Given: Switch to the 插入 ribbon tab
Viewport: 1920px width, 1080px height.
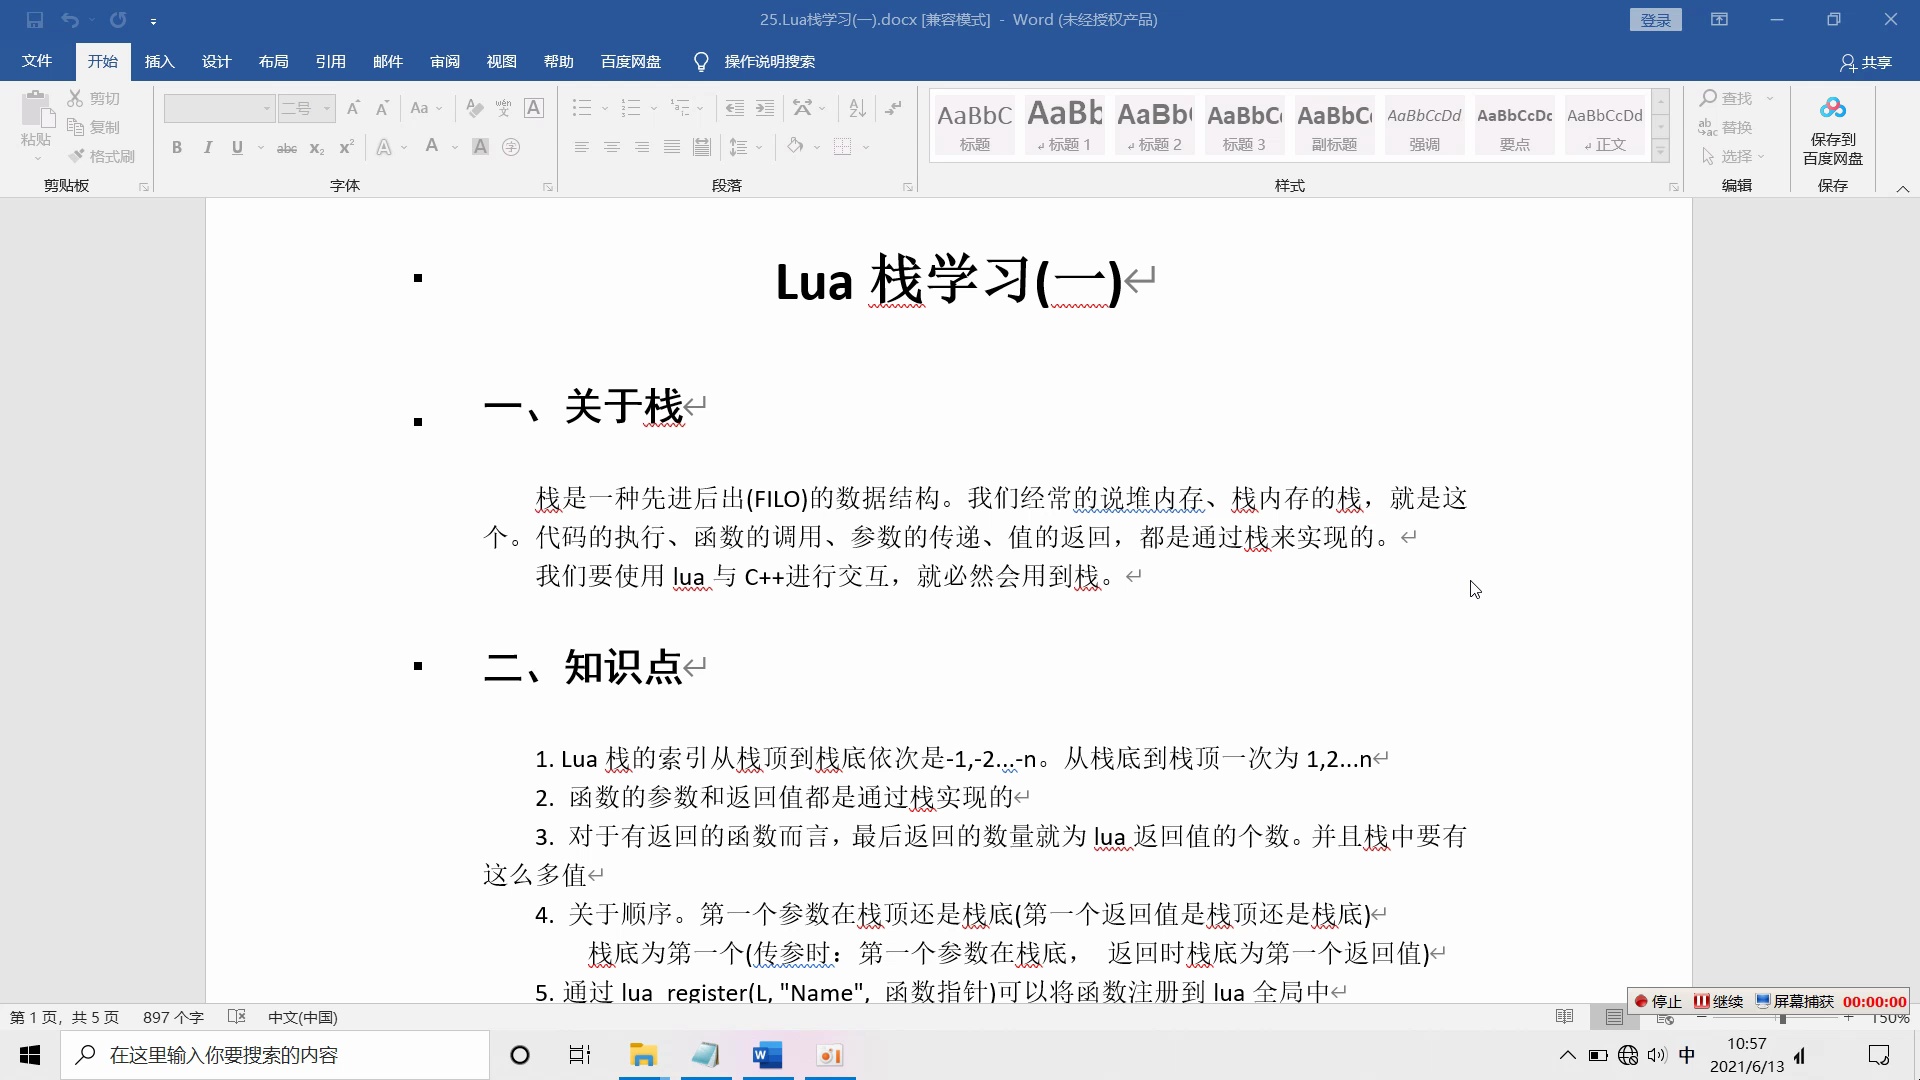Looking at the screenshot, I should click(x=159, y=61).
